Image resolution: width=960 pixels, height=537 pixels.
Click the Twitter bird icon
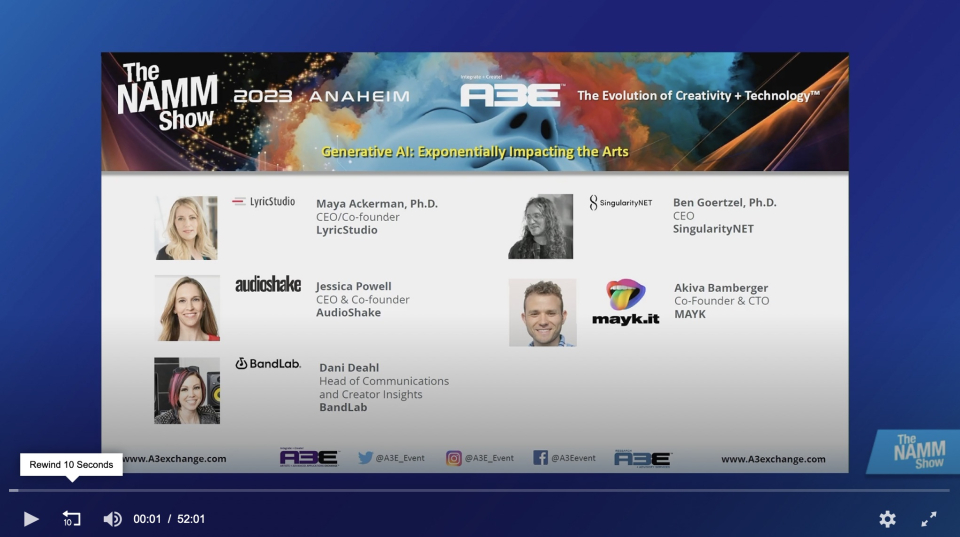coord(366,458)
